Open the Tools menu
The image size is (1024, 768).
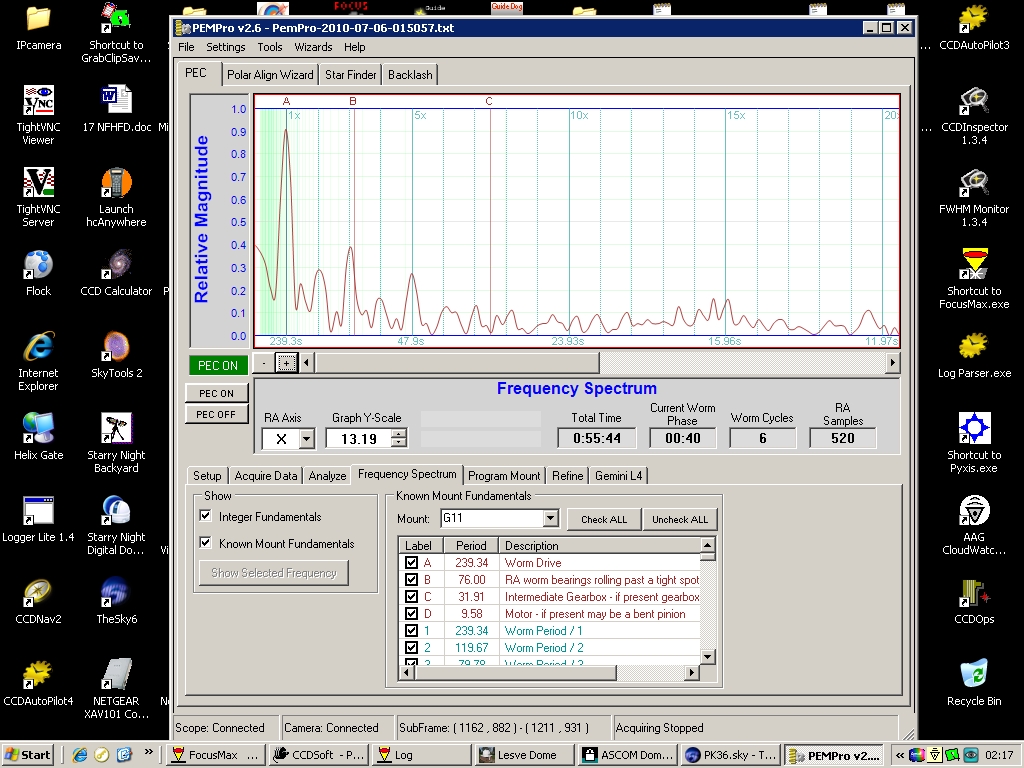pos(270,47)
